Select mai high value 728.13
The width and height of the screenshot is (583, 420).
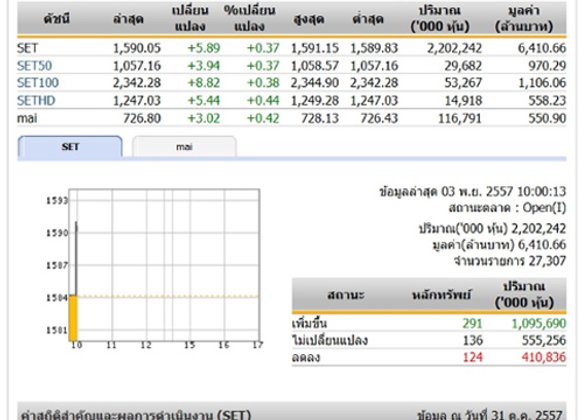pyautogui.click(x=320, y=118)
